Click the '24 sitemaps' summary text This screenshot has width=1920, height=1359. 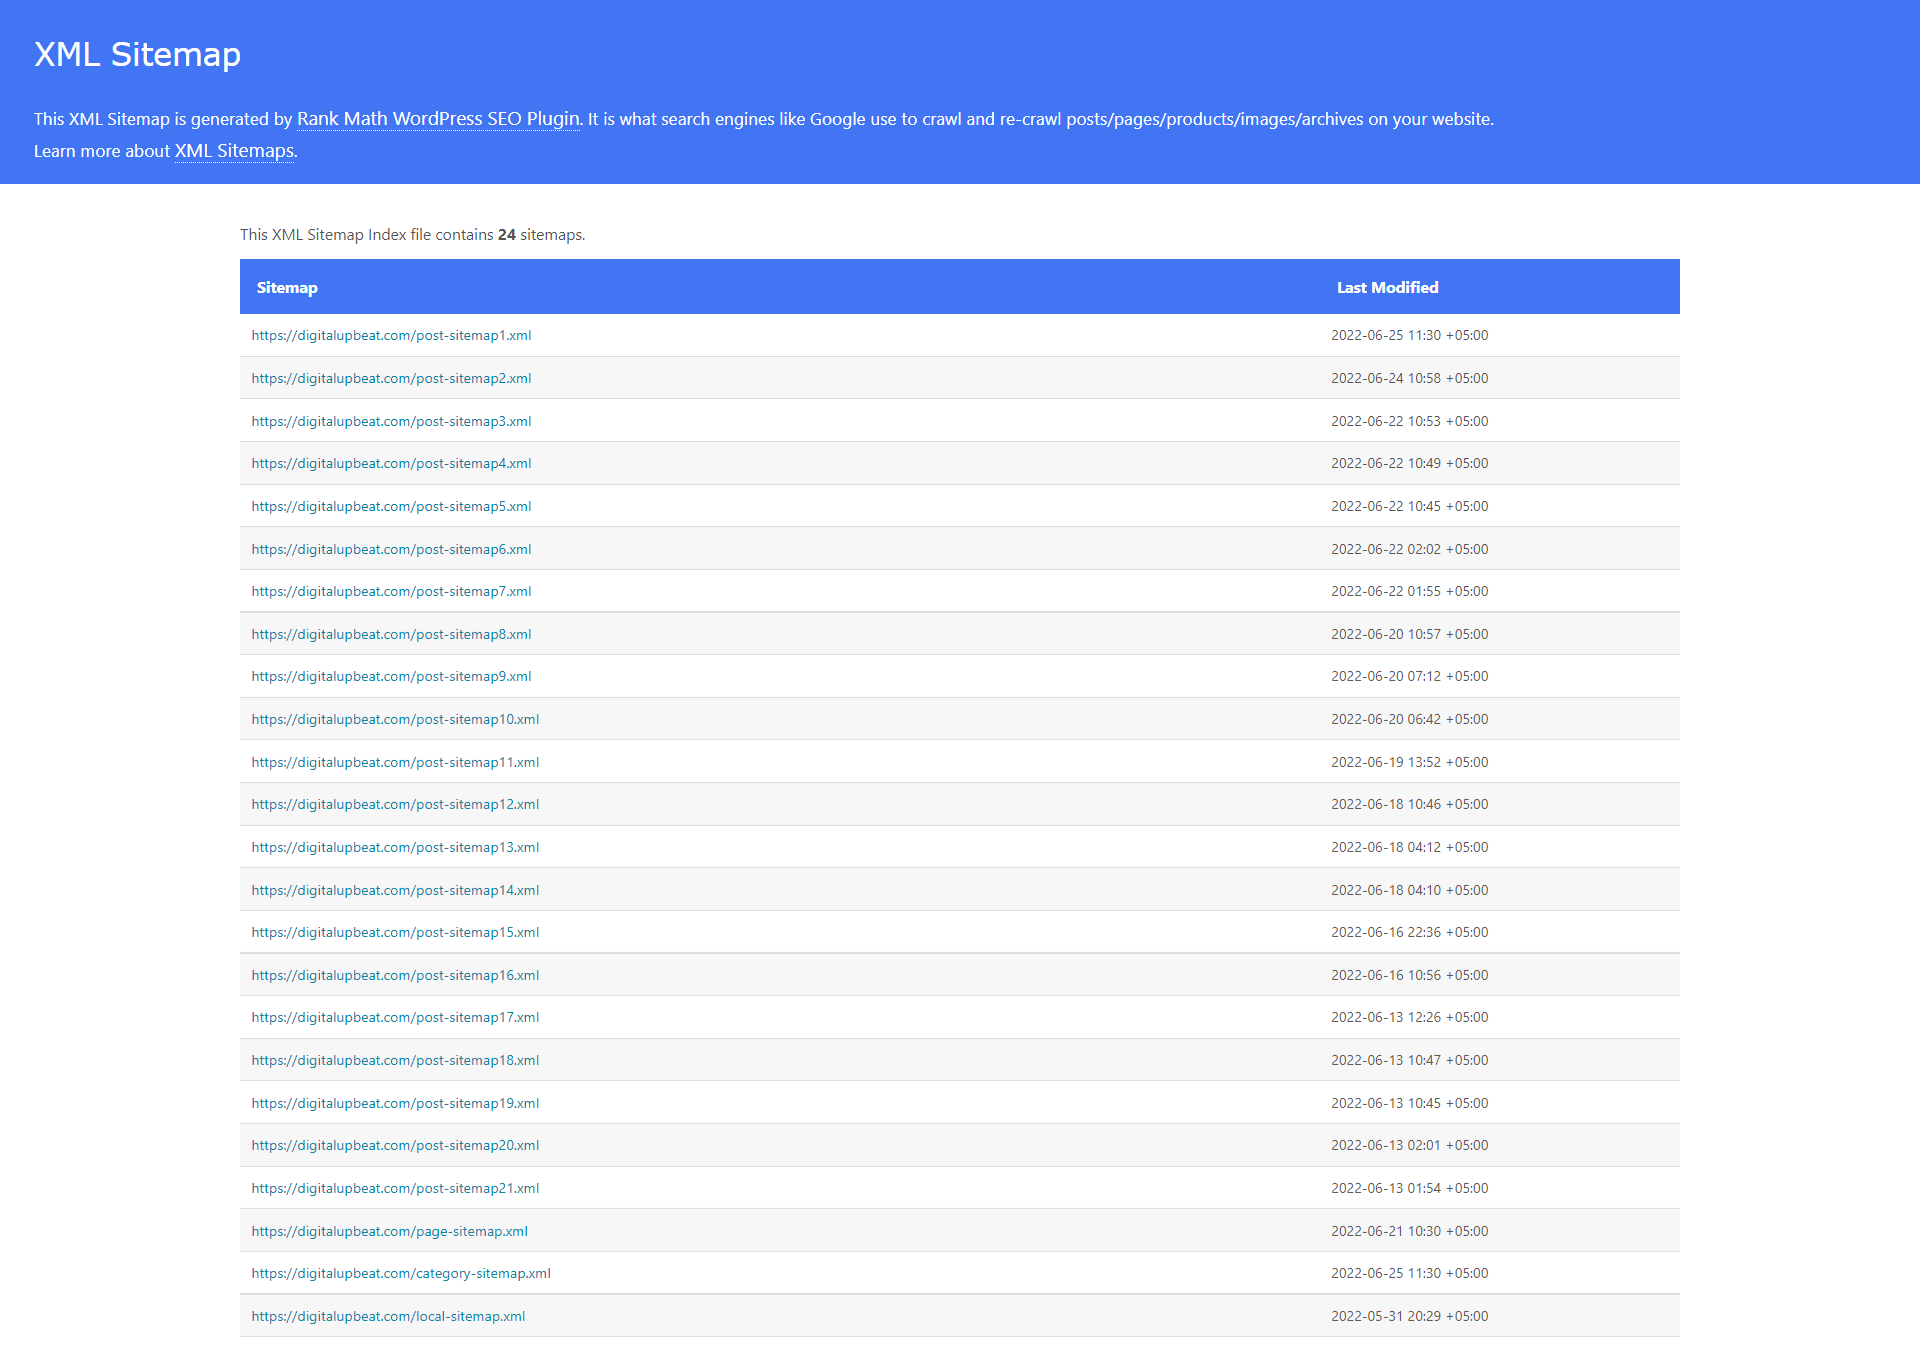(x=541, y=235)
